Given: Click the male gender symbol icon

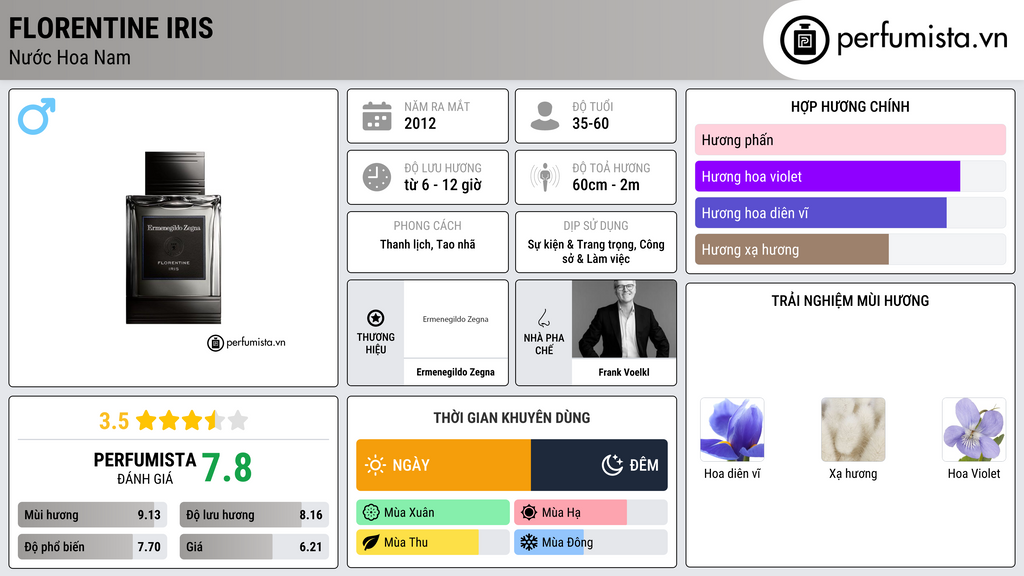Looking at the screenshot, I should pos(37,116).
